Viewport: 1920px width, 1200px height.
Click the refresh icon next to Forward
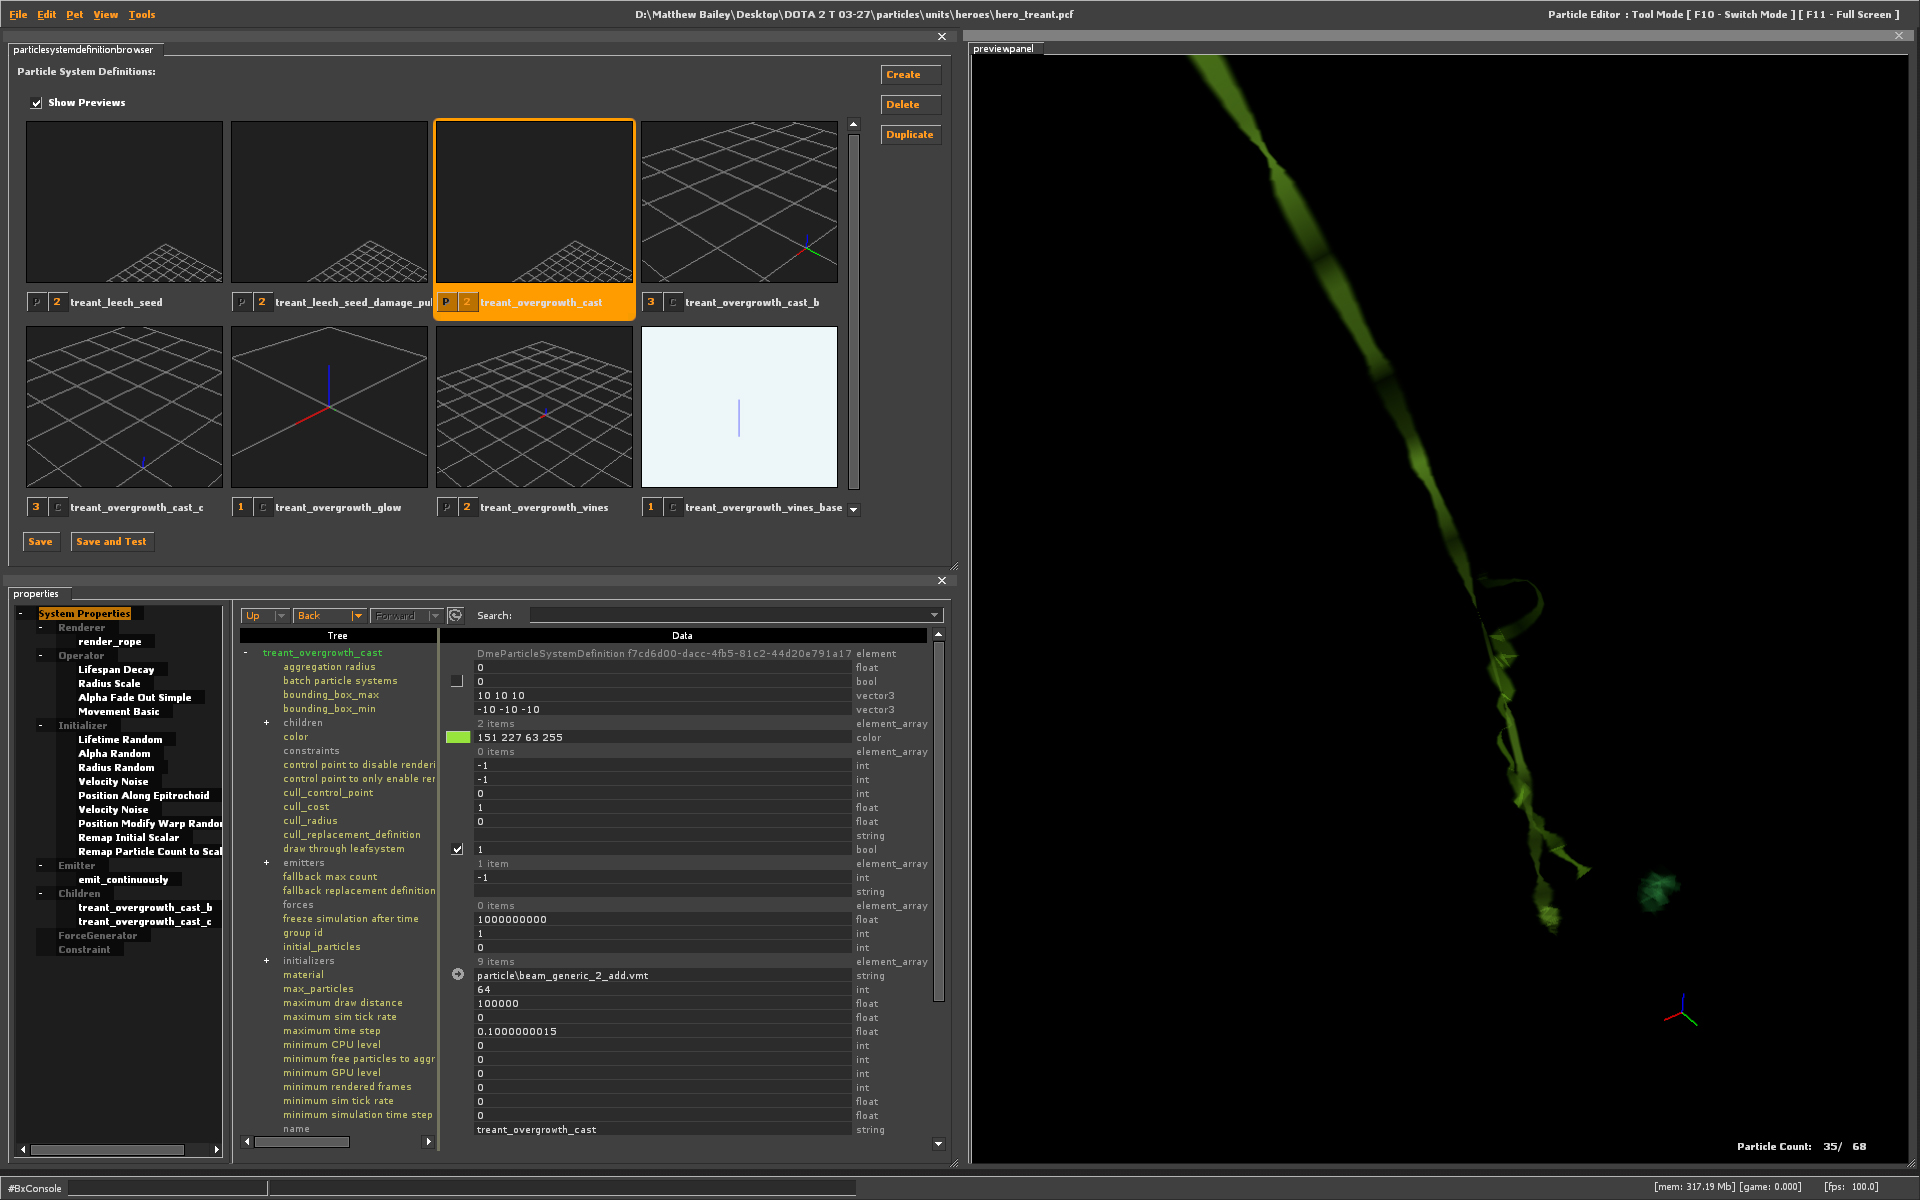[455, 615]
